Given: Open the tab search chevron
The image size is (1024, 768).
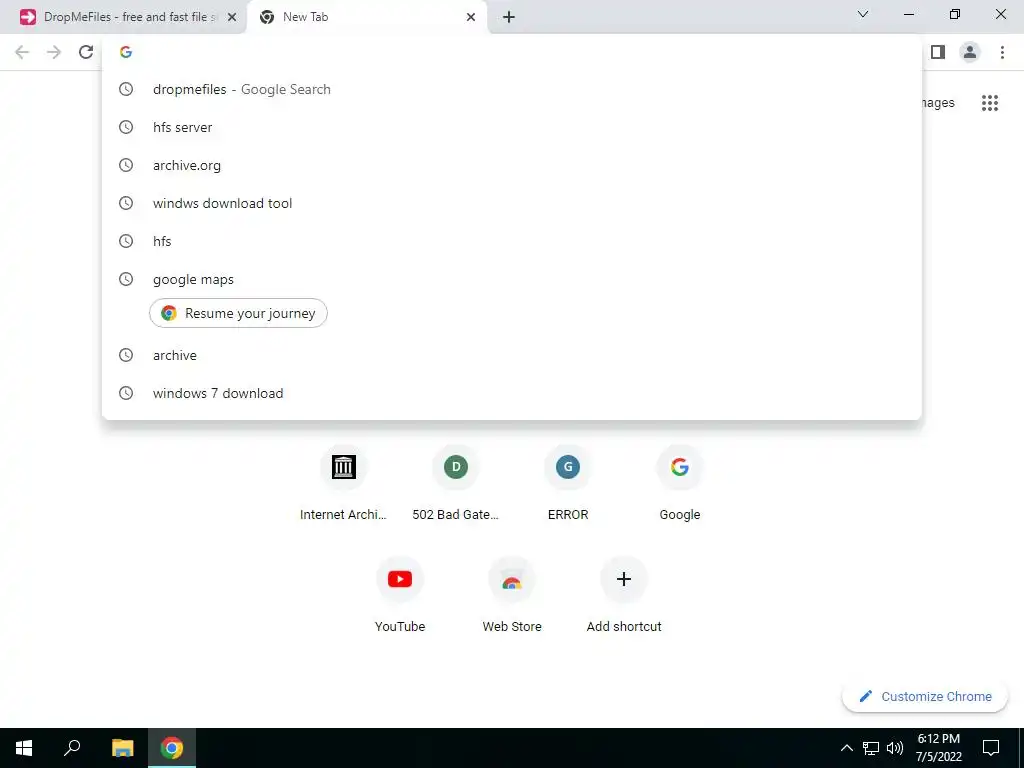Looking at the screenshot, I should click(863, 14).
